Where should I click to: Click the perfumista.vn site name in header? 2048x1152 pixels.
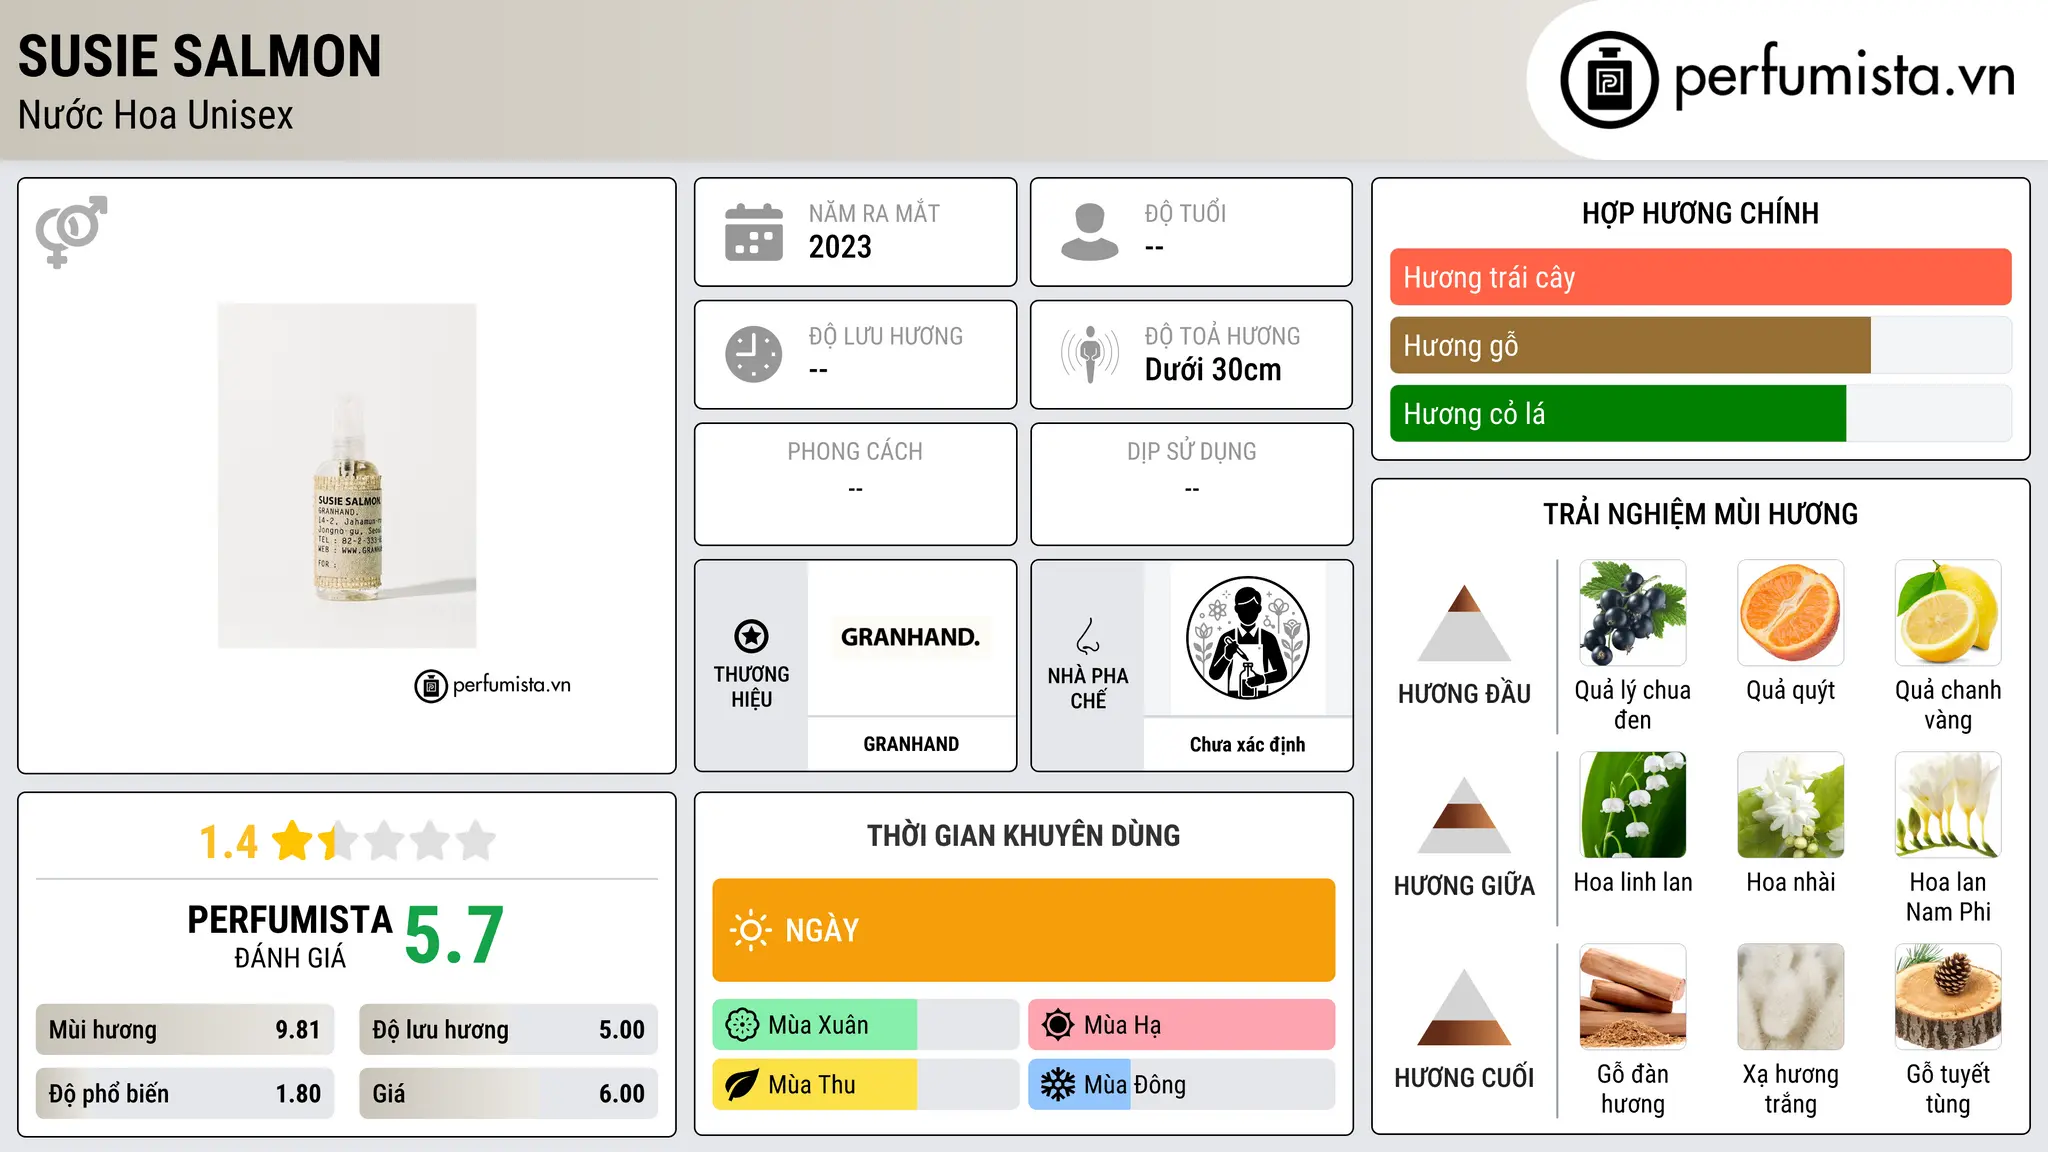click(1844, 76)
